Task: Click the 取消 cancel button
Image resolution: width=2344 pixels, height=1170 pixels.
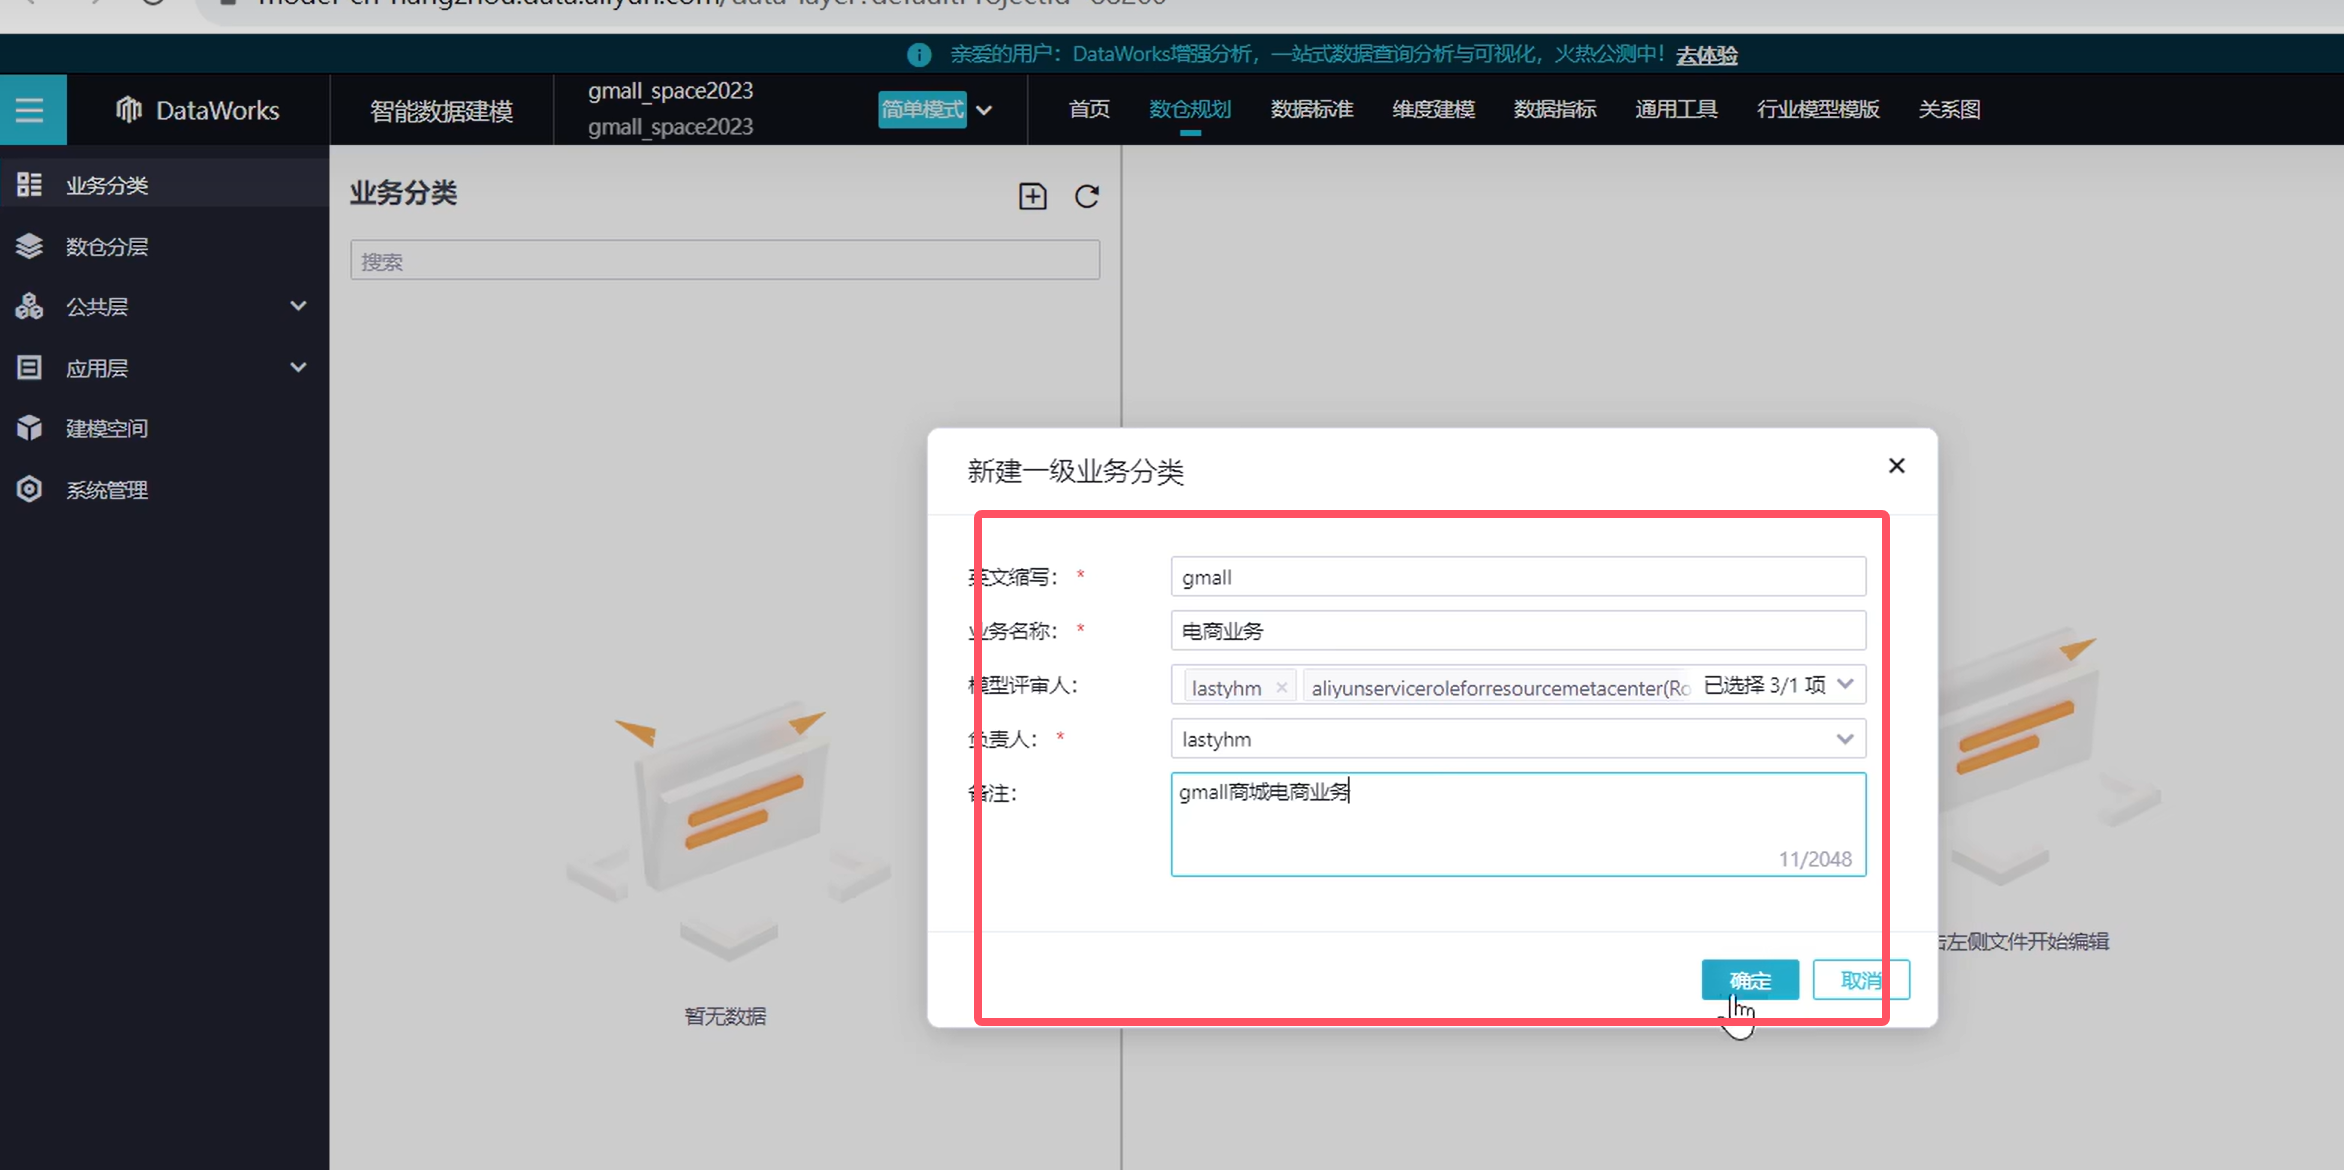Action: coord(1860,980)
